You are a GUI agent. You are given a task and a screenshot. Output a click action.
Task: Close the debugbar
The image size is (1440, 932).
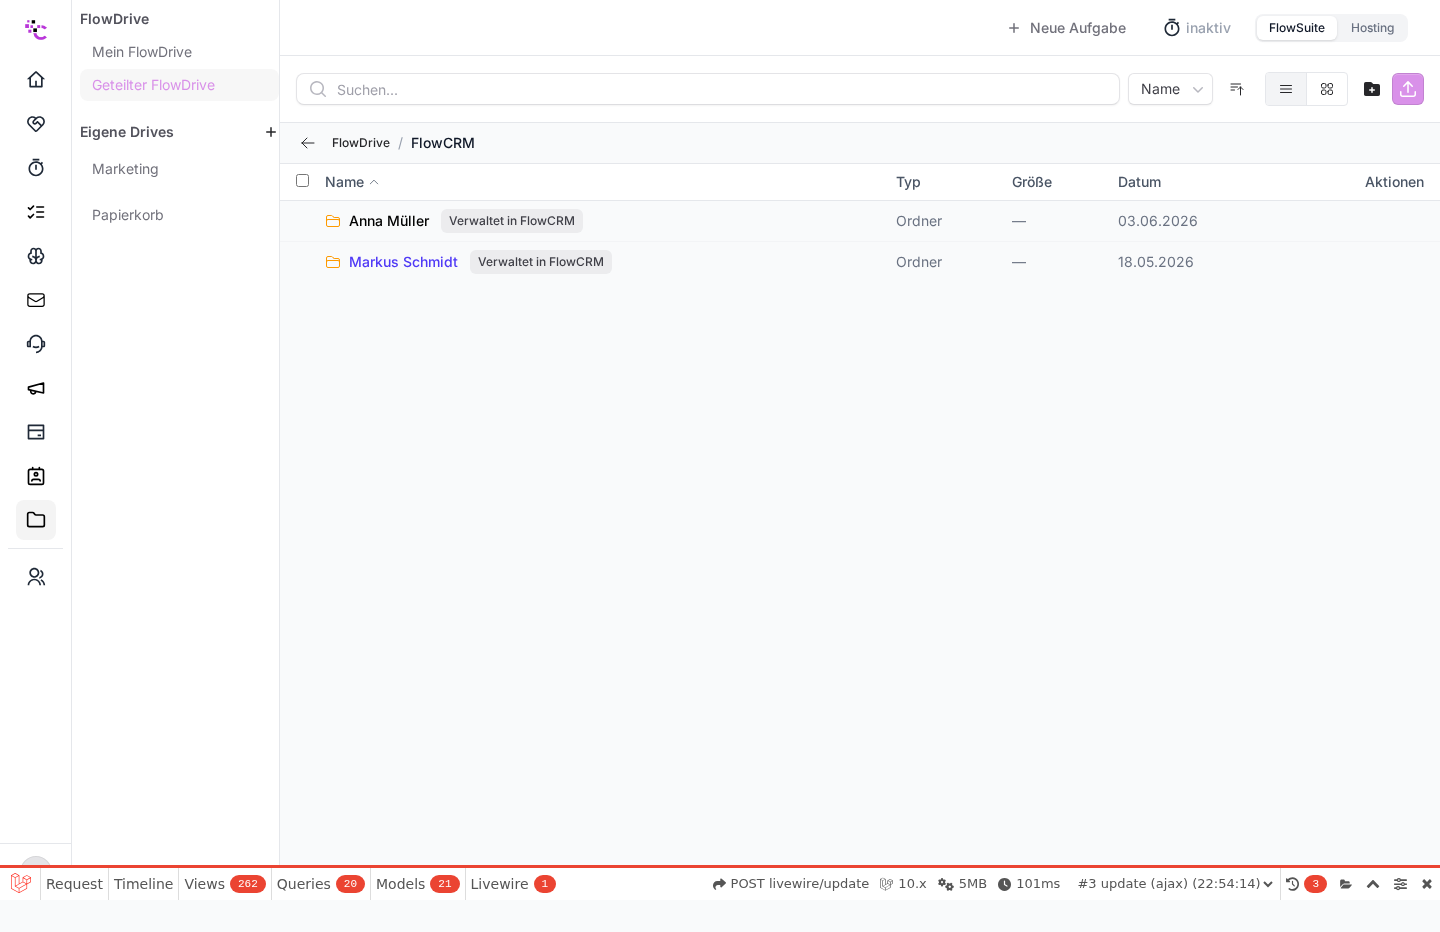tap(1427, 884)
